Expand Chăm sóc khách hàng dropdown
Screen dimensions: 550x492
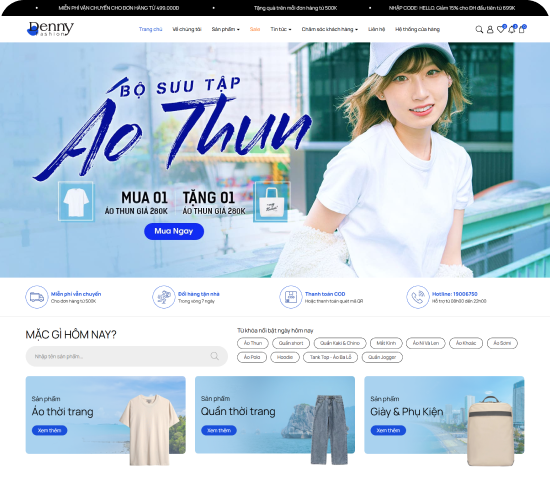tap(330, 29)
